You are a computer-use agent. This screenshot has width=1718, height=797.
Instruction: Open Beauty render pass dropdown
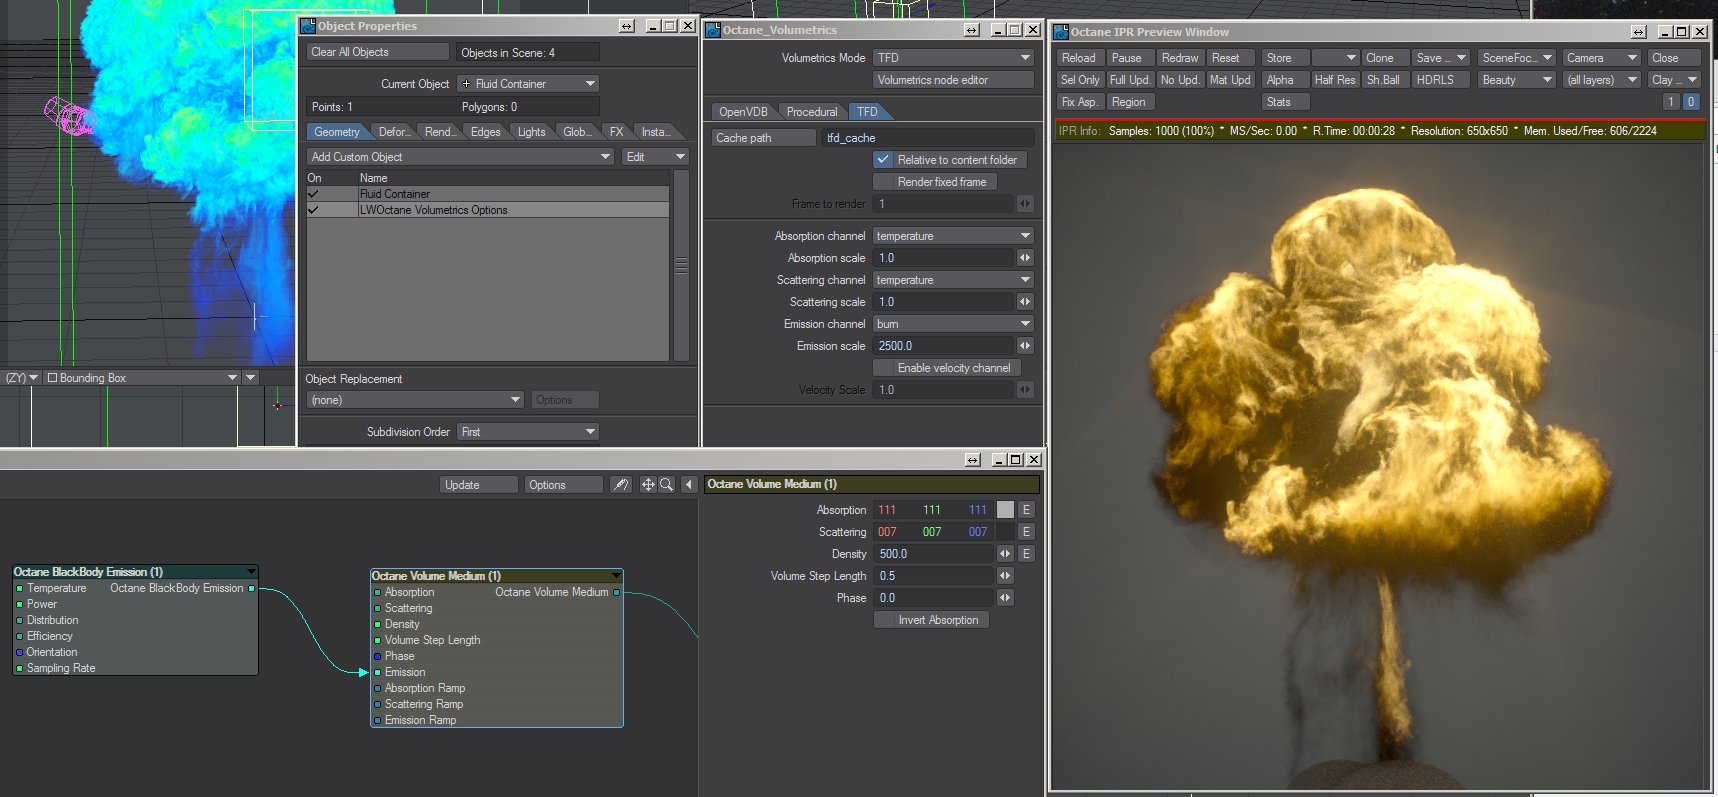(1517, 80)
